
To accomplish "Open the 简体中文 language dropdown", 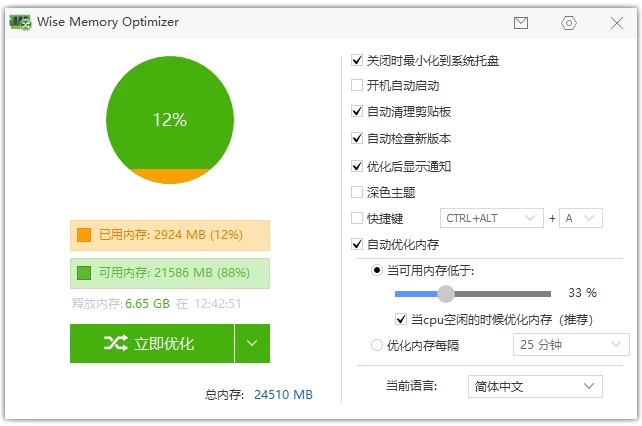I will [x=535, y=386].
